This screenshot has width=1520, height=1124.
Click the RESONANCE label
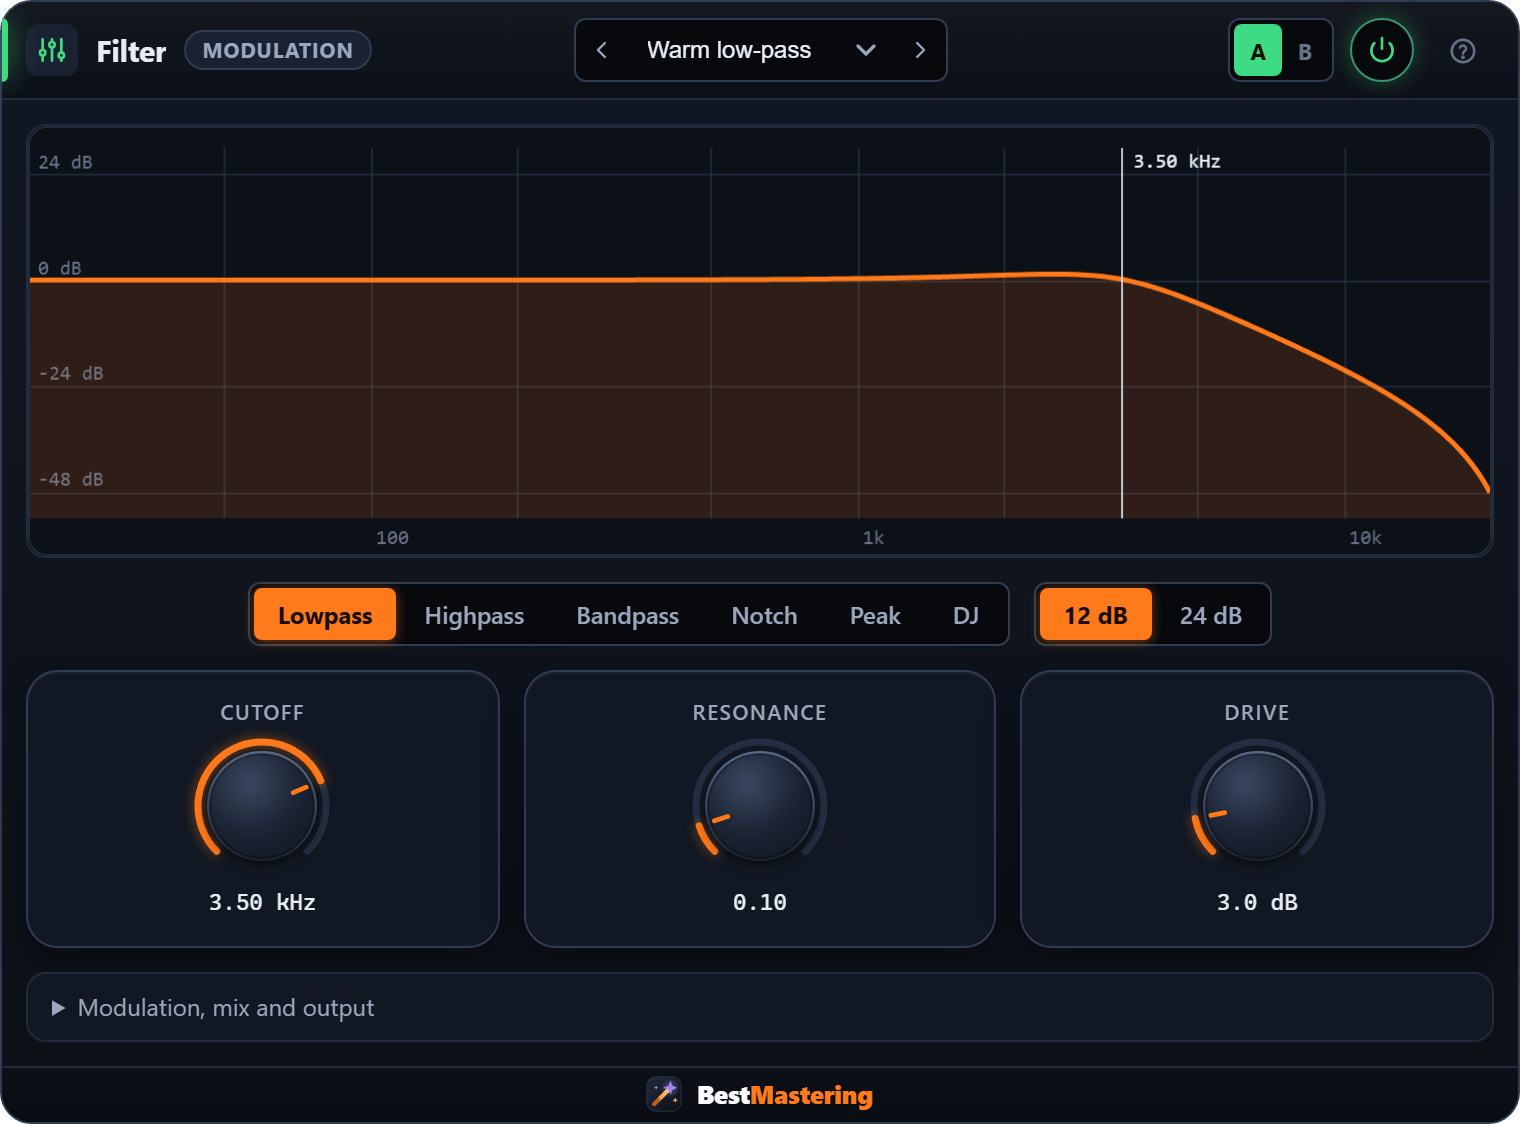point(760,713)
